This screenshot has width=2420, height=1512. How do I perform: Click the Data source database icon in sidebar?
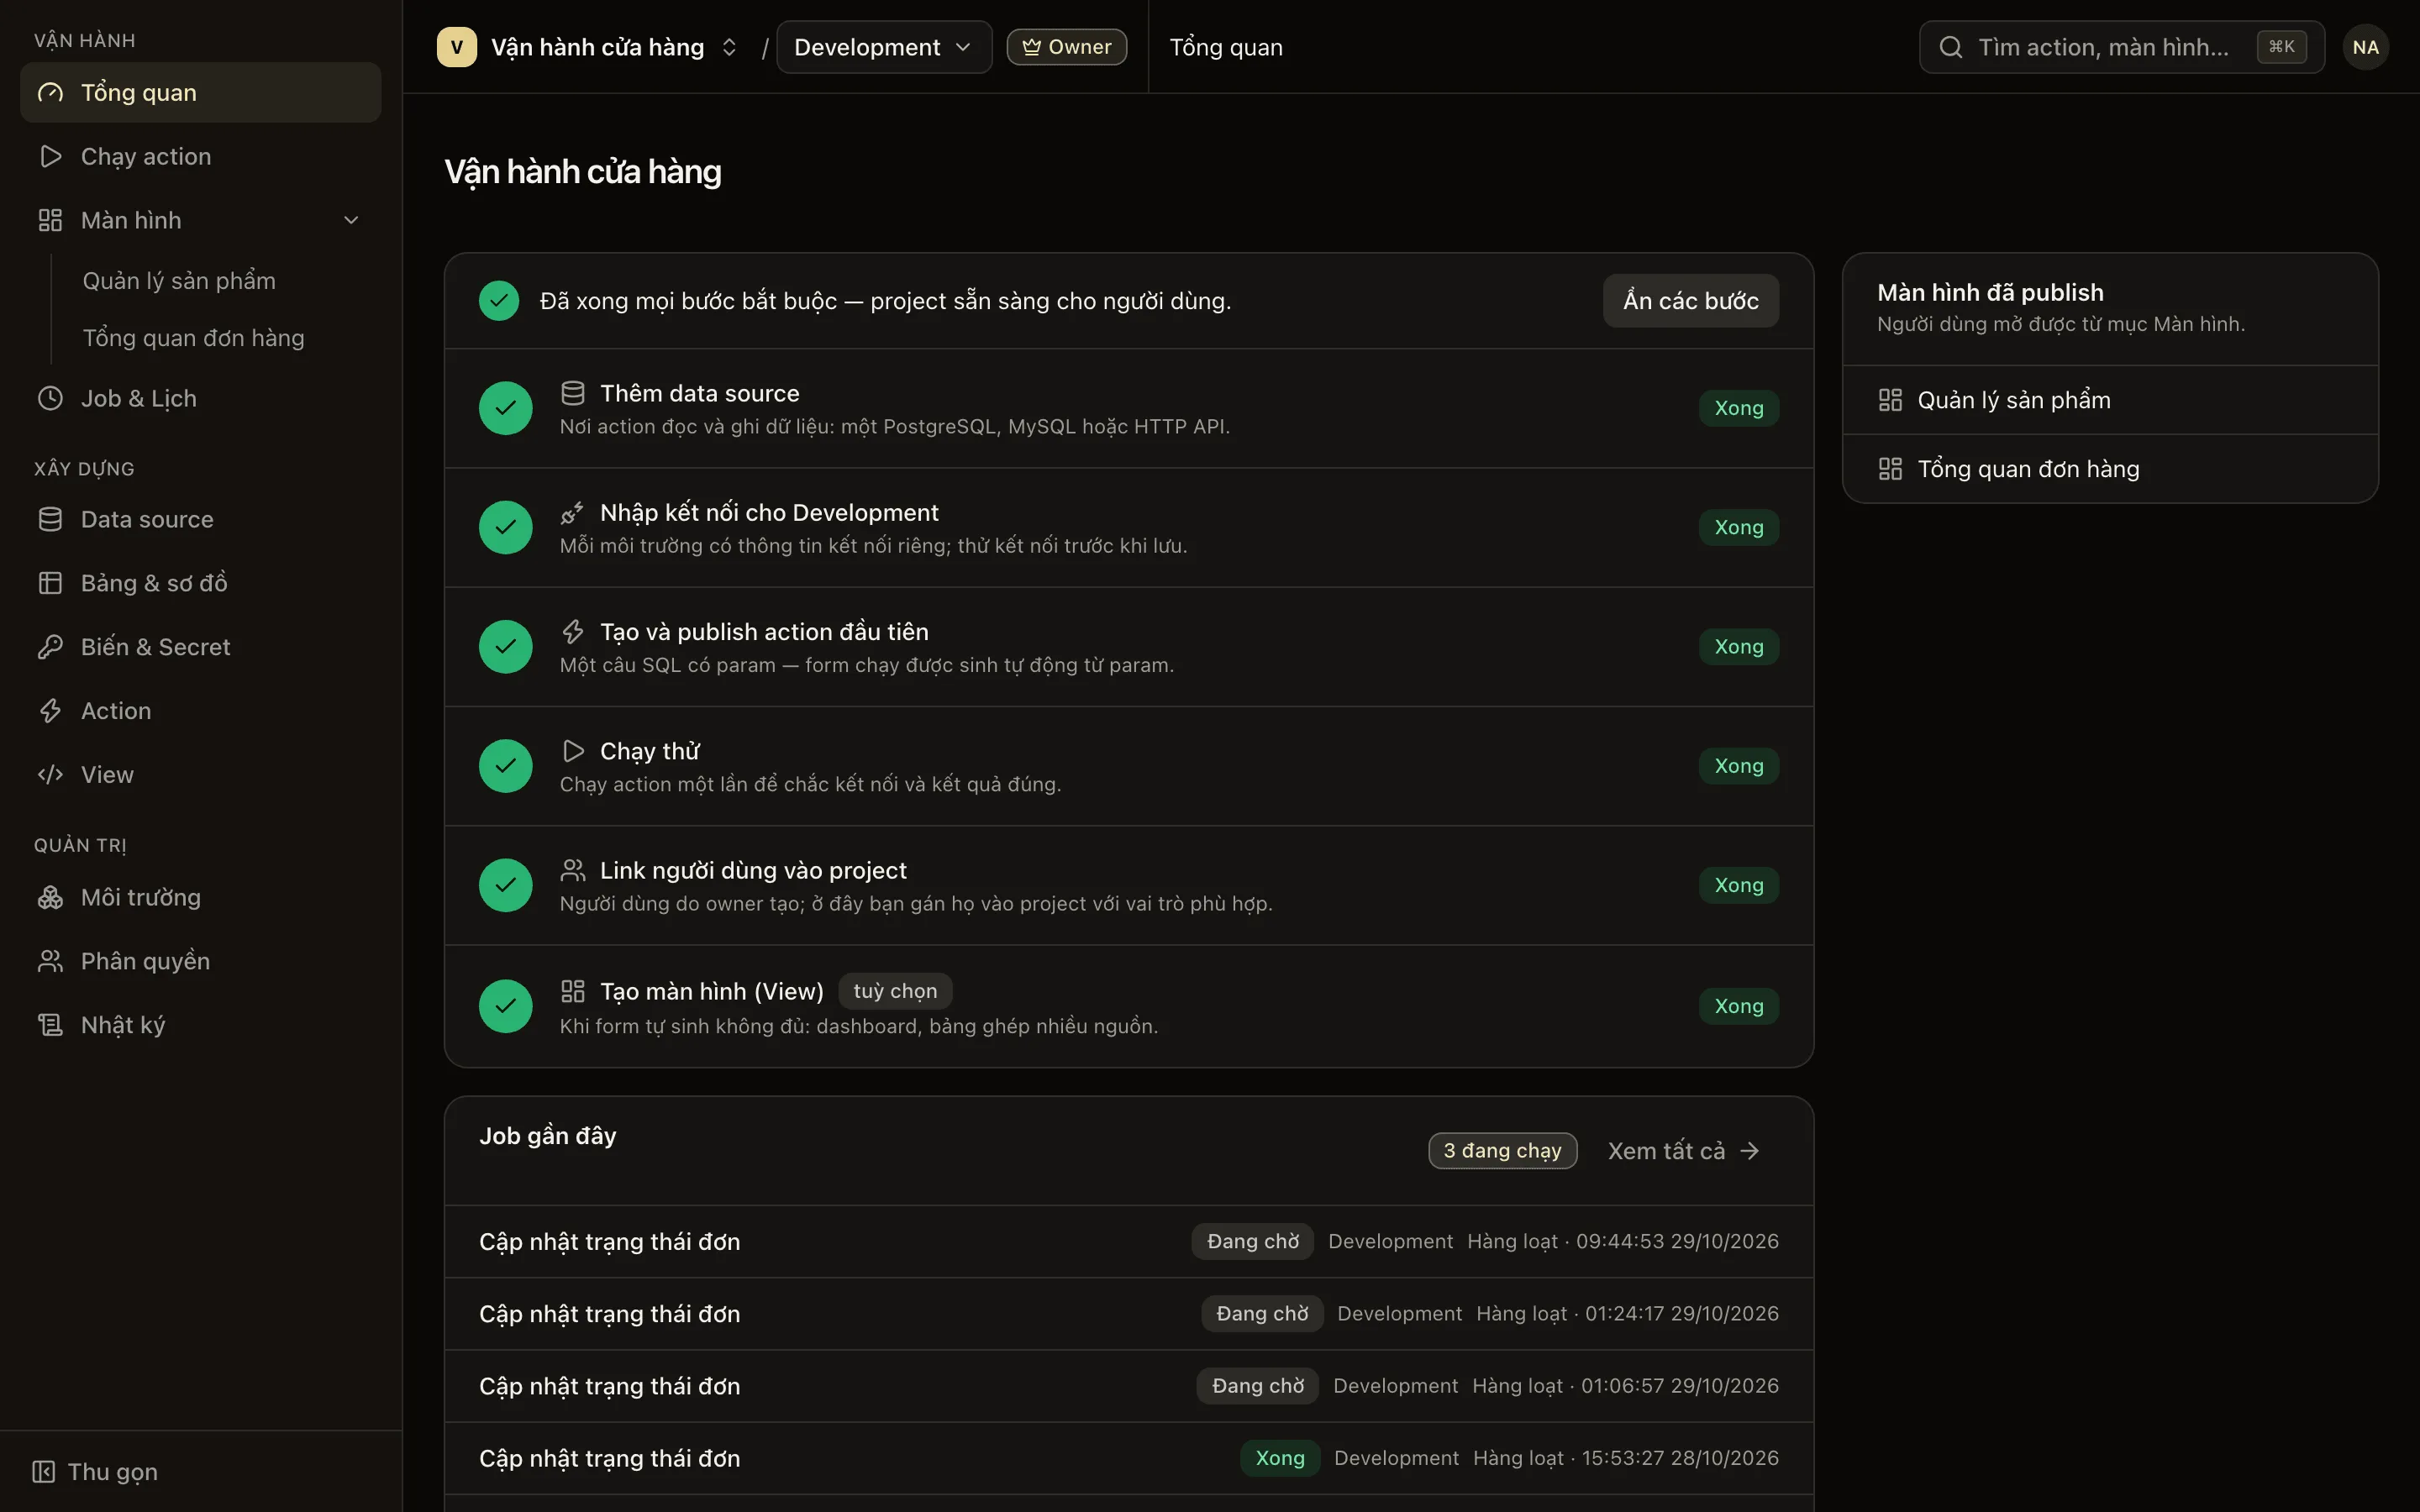(x=50, y=520)
